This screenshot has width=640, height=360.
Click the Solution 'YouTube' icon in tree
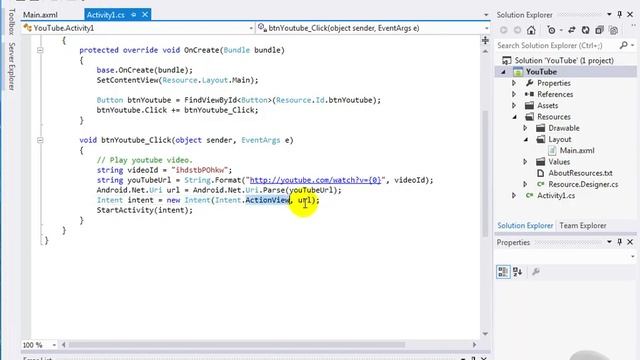point(506,60)
